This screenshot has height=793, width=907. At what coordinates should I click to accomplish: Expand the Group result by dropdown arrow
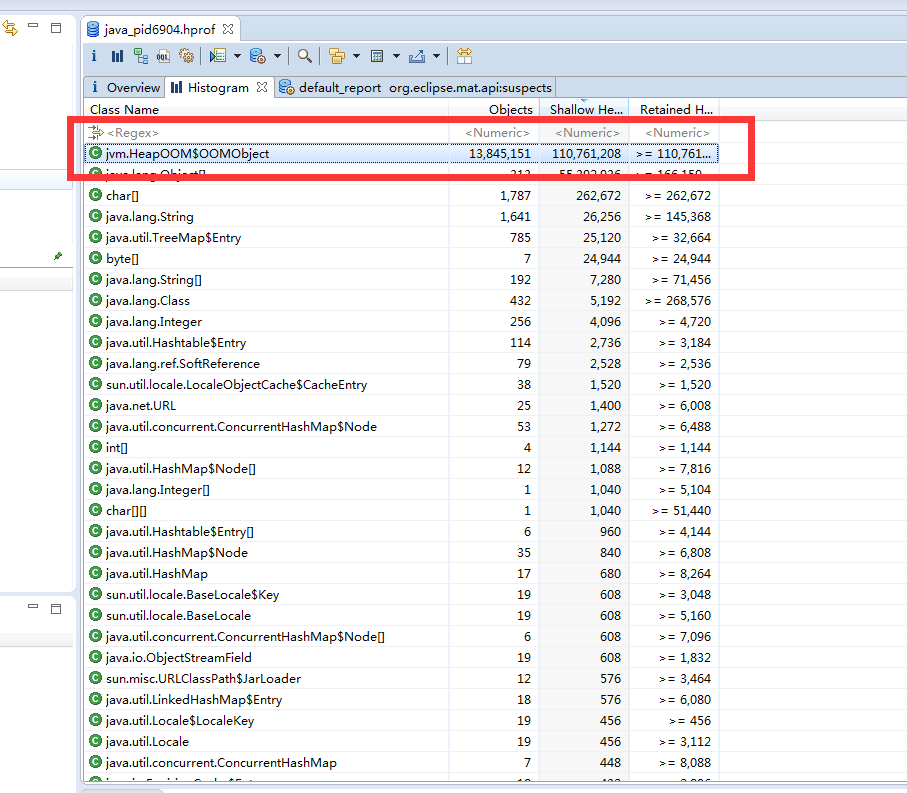(x=356, y=56)
